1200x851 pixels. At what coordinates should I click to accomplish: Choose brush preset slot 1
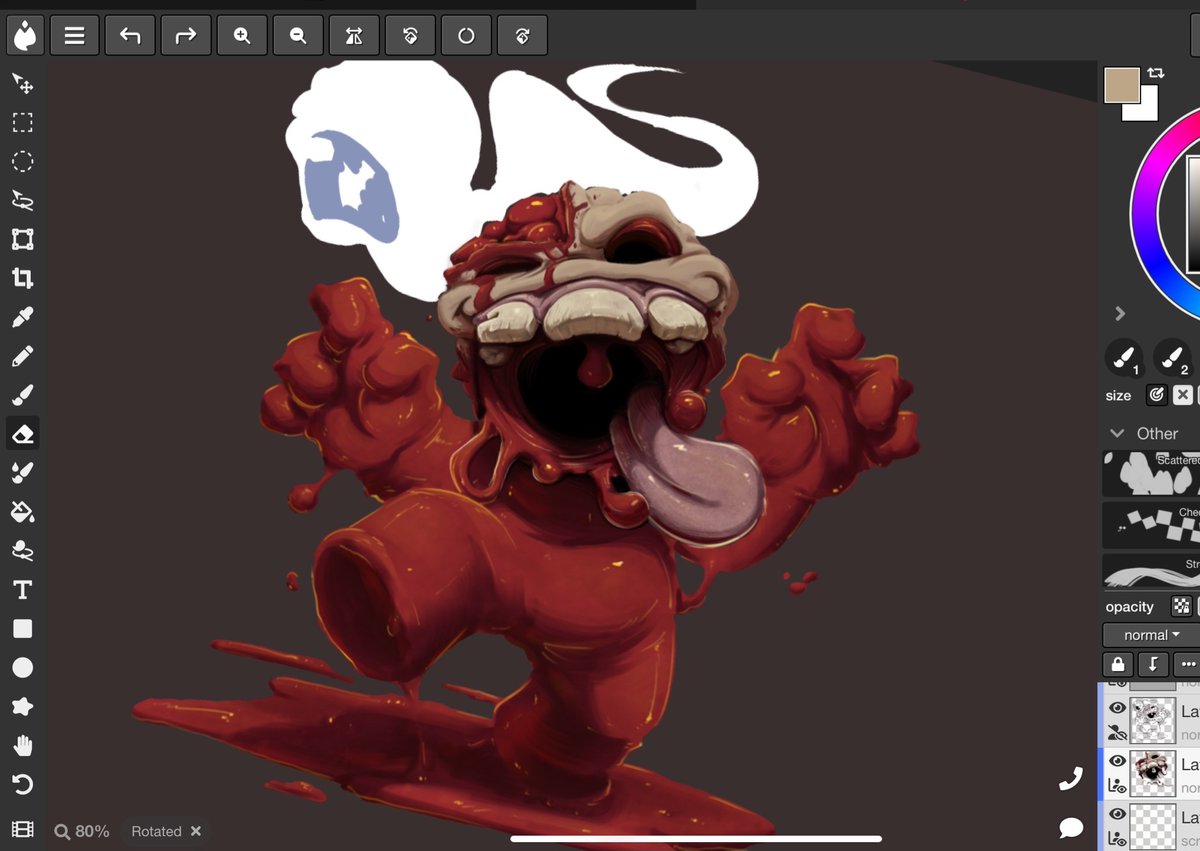tap(1124, 357)
